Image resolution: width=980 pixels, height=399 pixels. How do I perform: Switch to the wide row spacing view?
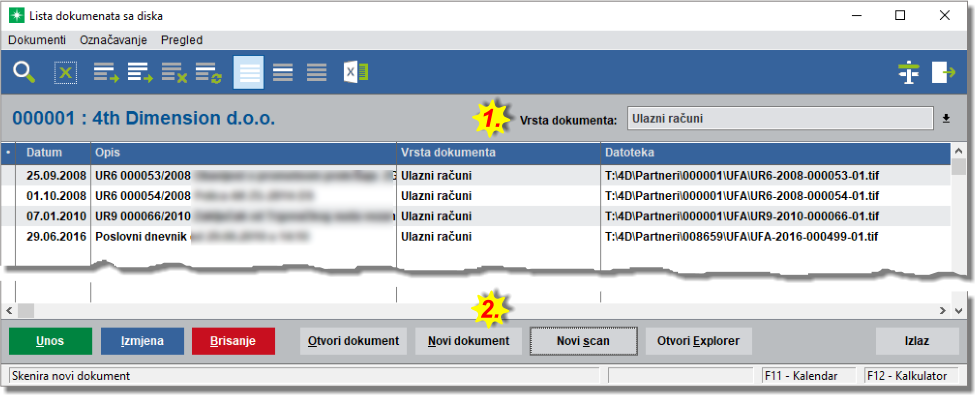tap(317, 73)
